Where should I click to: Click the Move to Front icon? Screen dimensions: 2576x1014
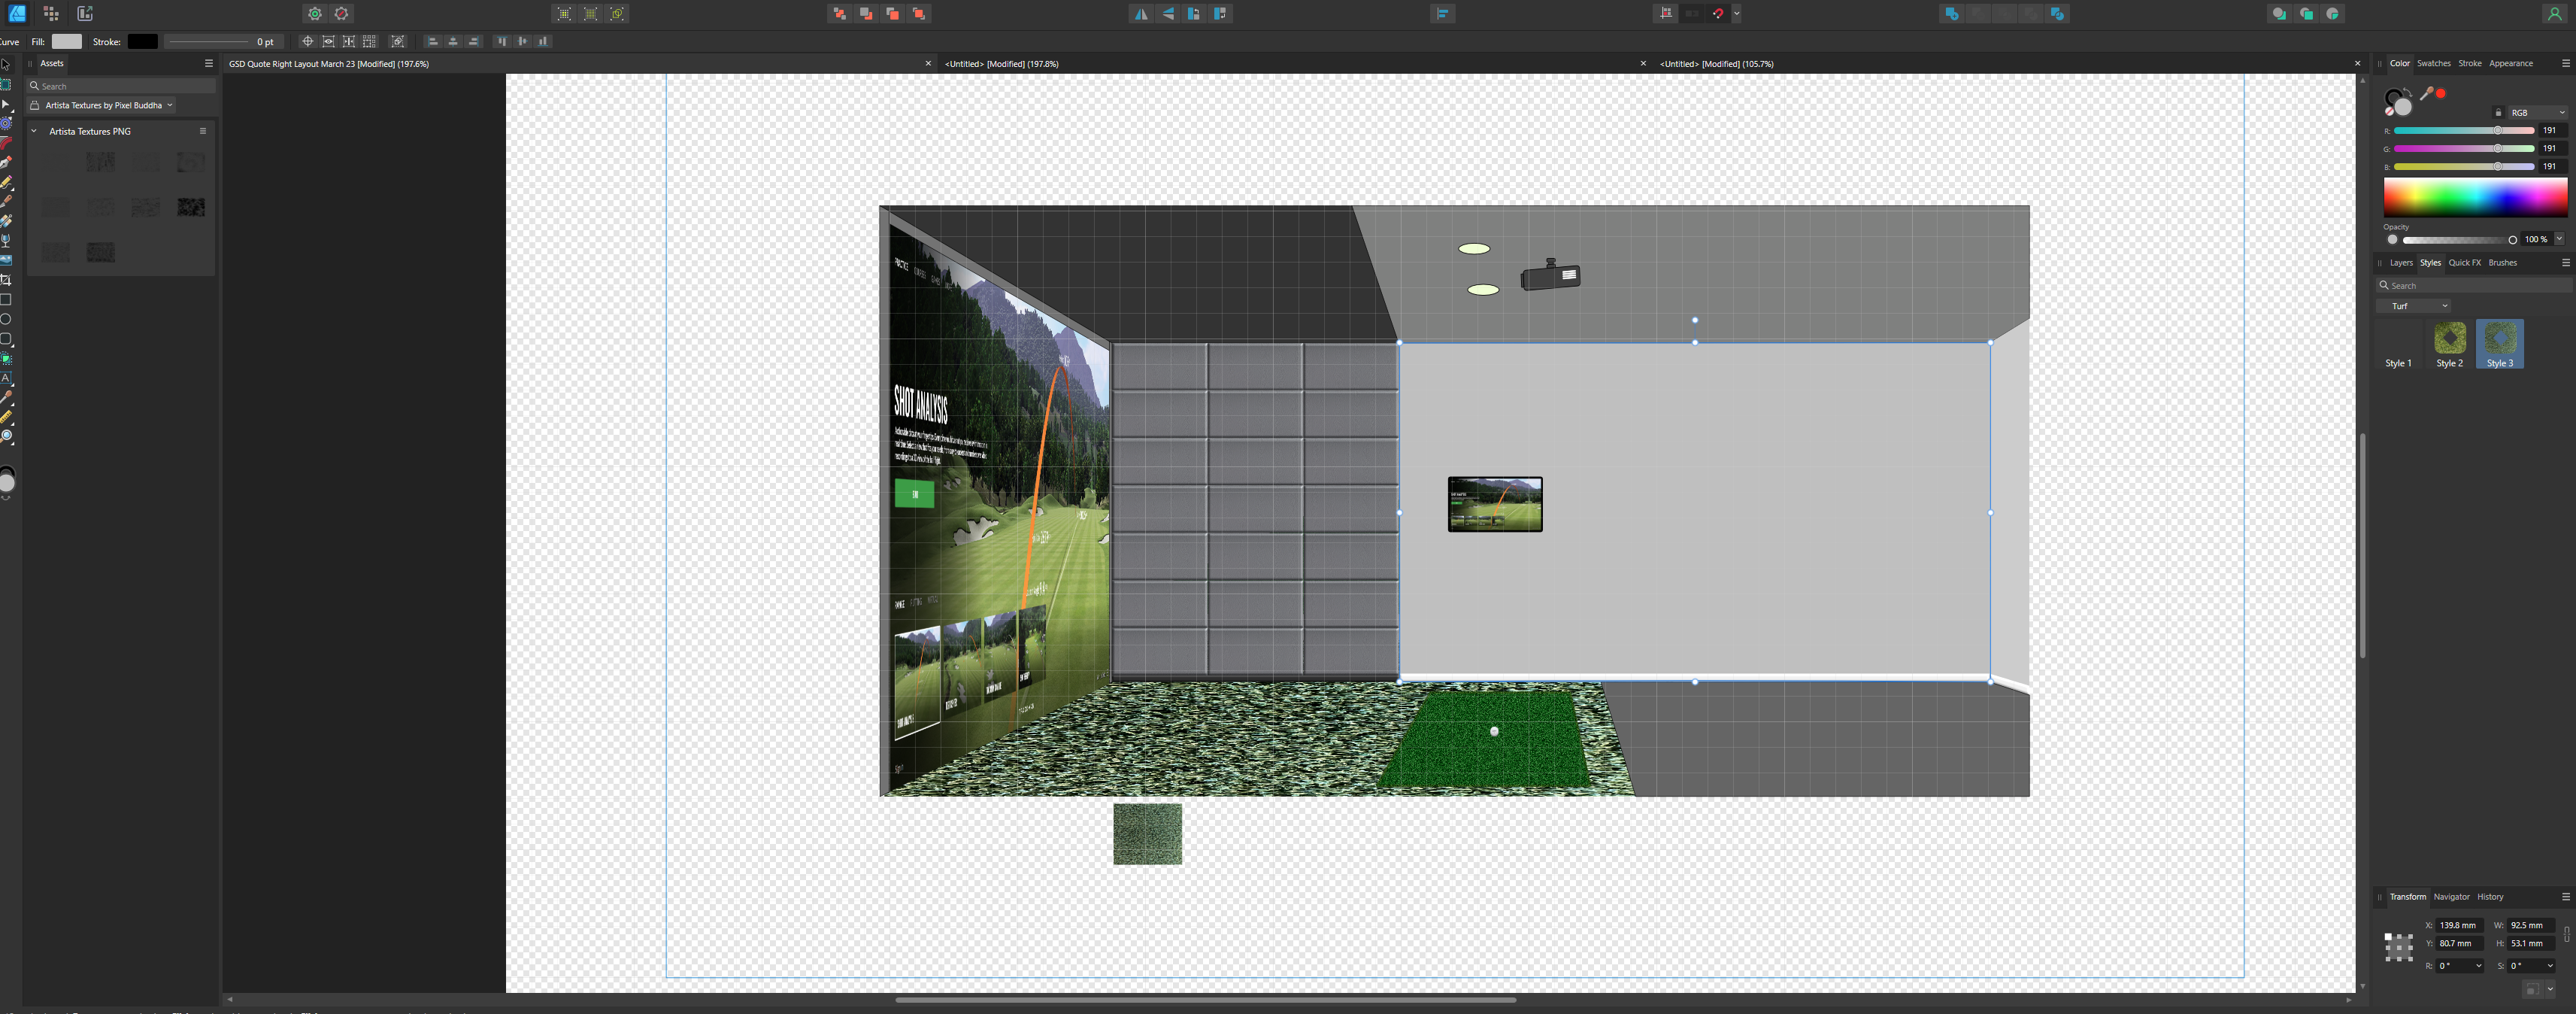919,14
